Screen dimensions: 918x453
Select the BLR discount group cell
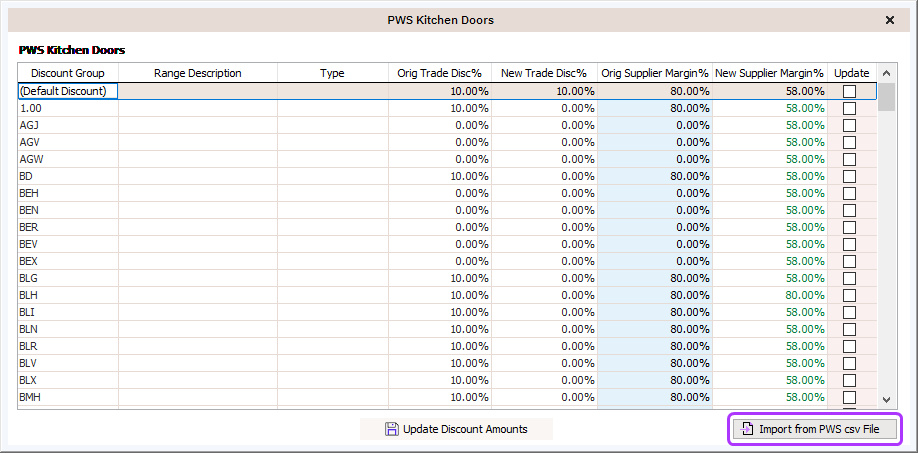tap(68, 346)
